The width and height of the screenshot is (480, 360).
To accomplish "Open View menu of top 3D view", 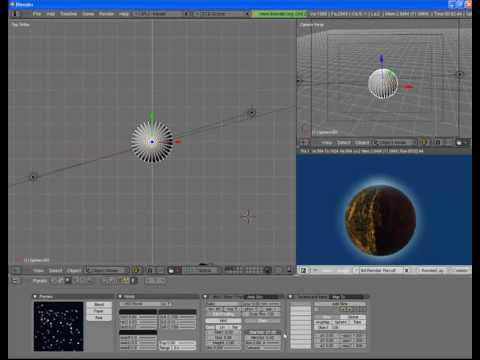I will (x=39, y=270).
